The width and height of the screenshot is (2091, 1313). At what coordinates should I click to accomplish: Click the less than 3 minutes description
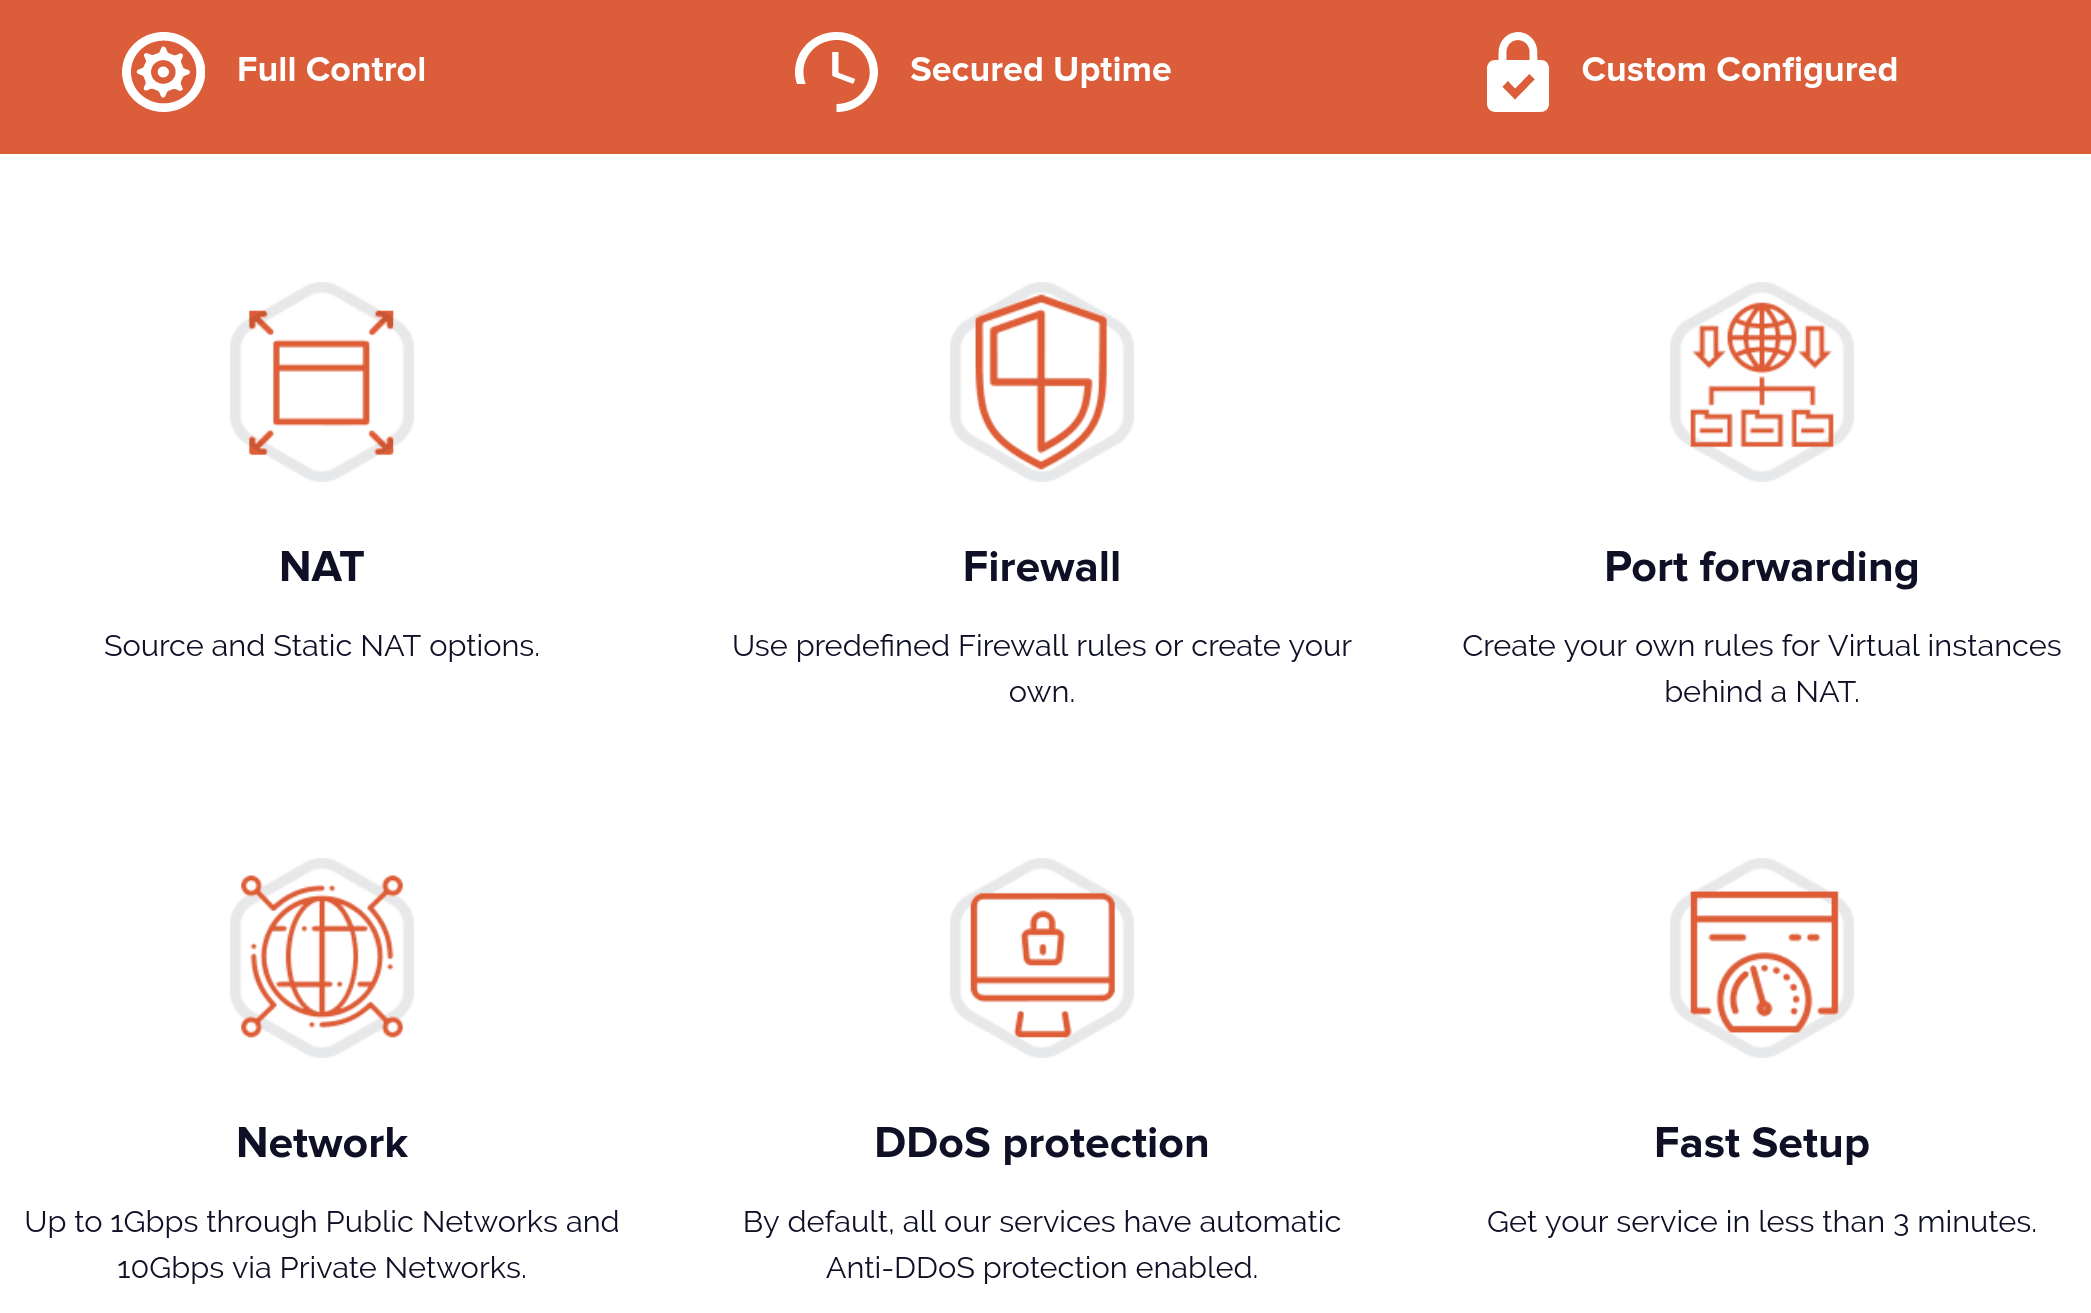coord(1762,1222)
